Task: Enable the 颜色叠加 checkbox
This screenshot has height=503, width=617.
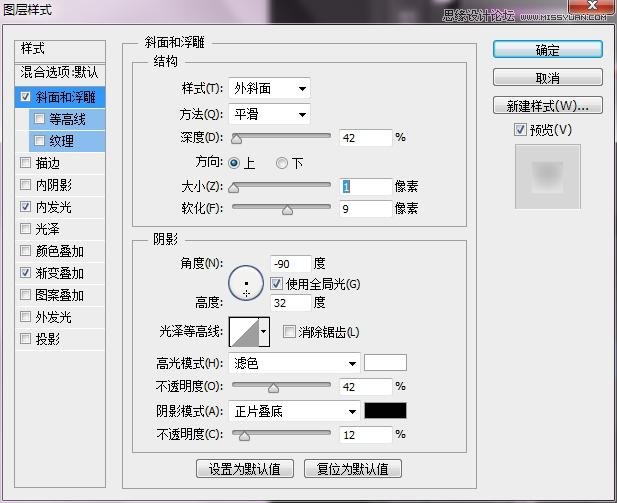Action: coord(25,251)
